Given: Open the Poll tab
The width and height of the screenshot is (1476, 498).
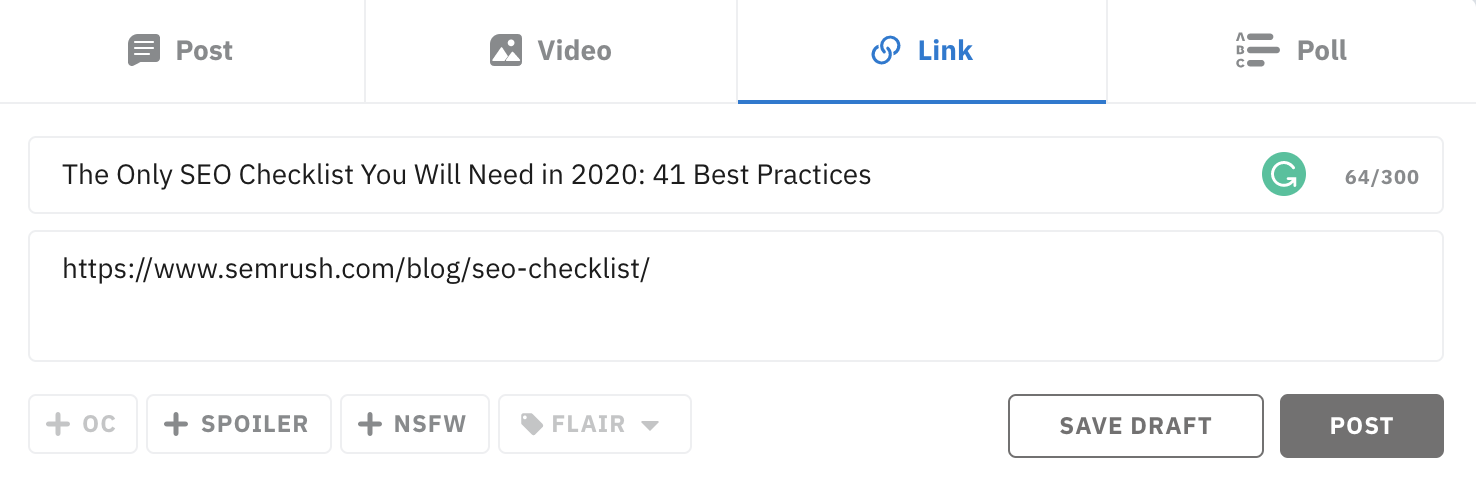Looking at the screenshot, I should (x=1291, y=51).
